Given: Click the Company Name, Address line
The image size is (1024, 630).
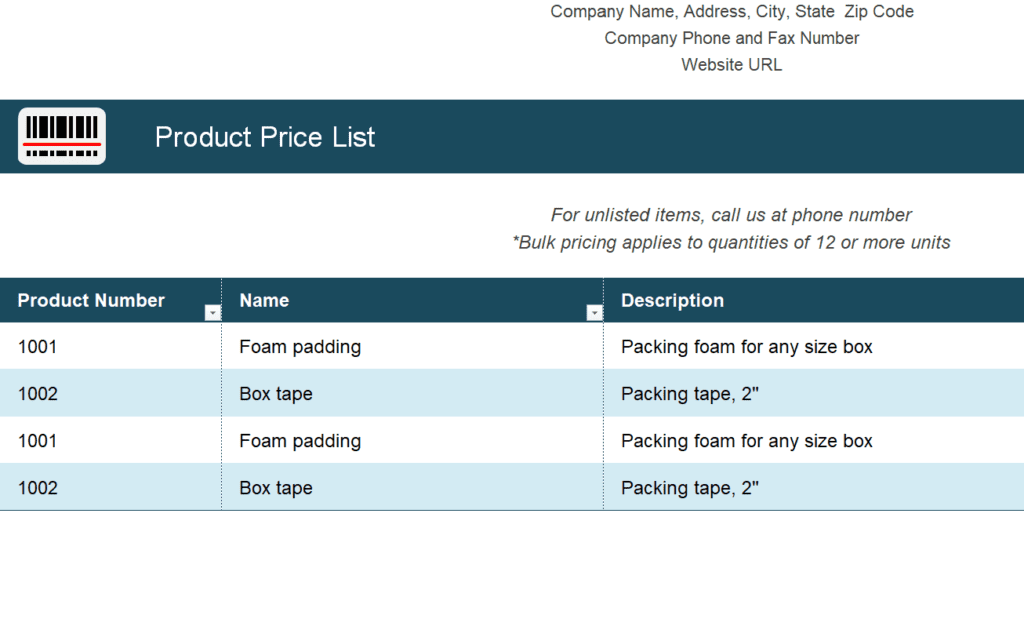Looking at the screenshot, I should [x=731, y=12].
